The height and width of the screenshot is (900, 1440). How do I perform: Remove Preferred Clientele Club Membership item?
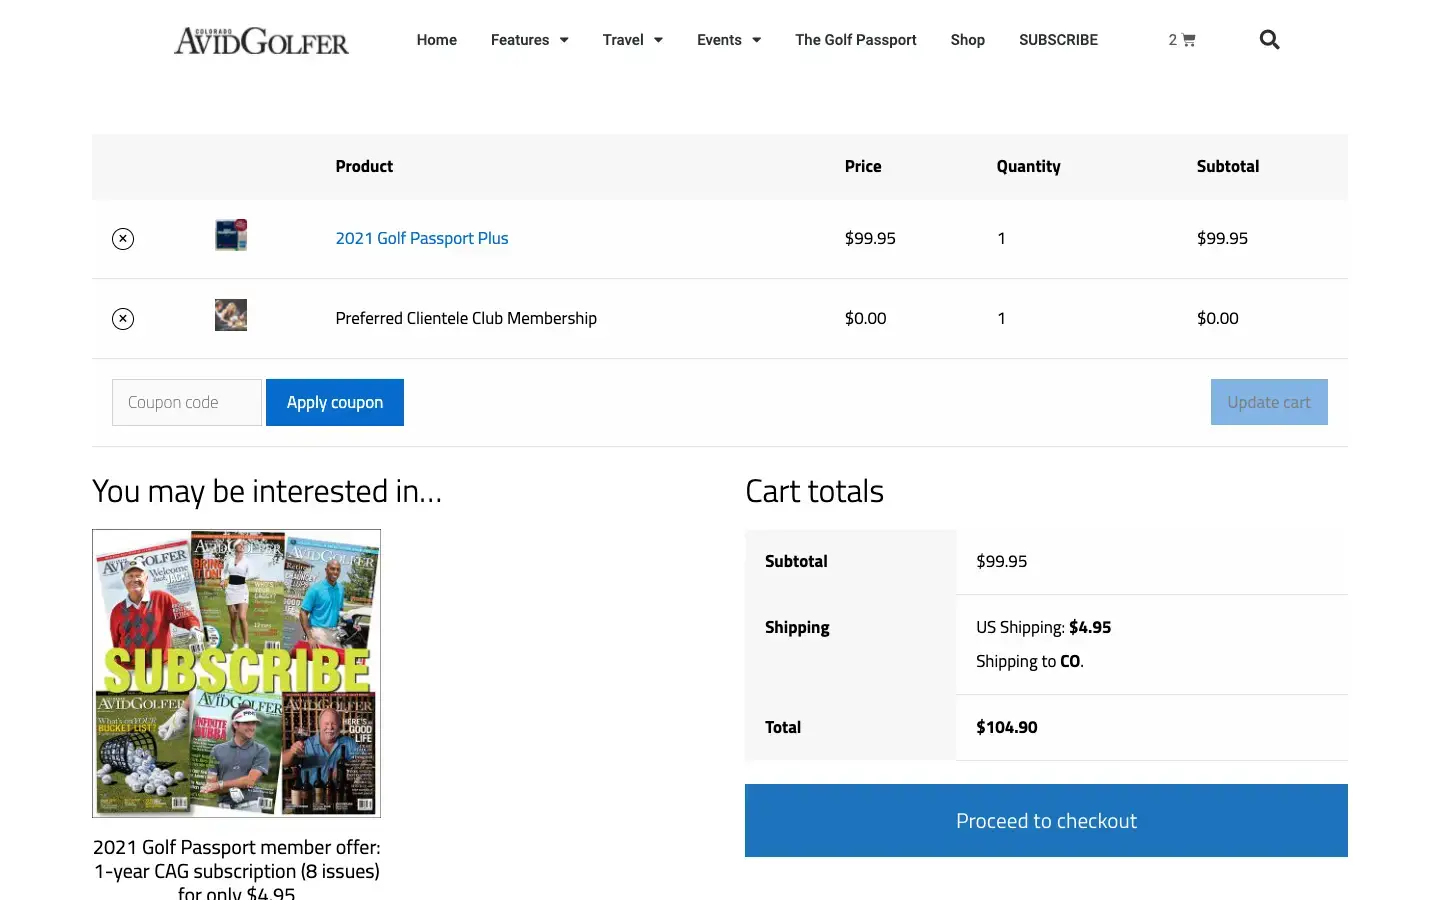(x=123, y=319)
